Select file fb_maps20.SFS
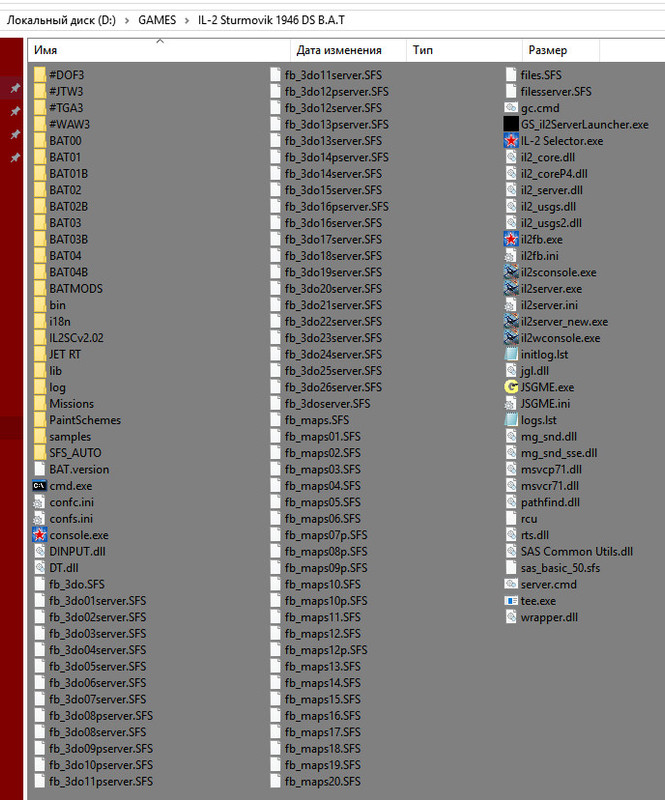Image resolution: width=665 pixels, height=800 pixels. [323, 781]
